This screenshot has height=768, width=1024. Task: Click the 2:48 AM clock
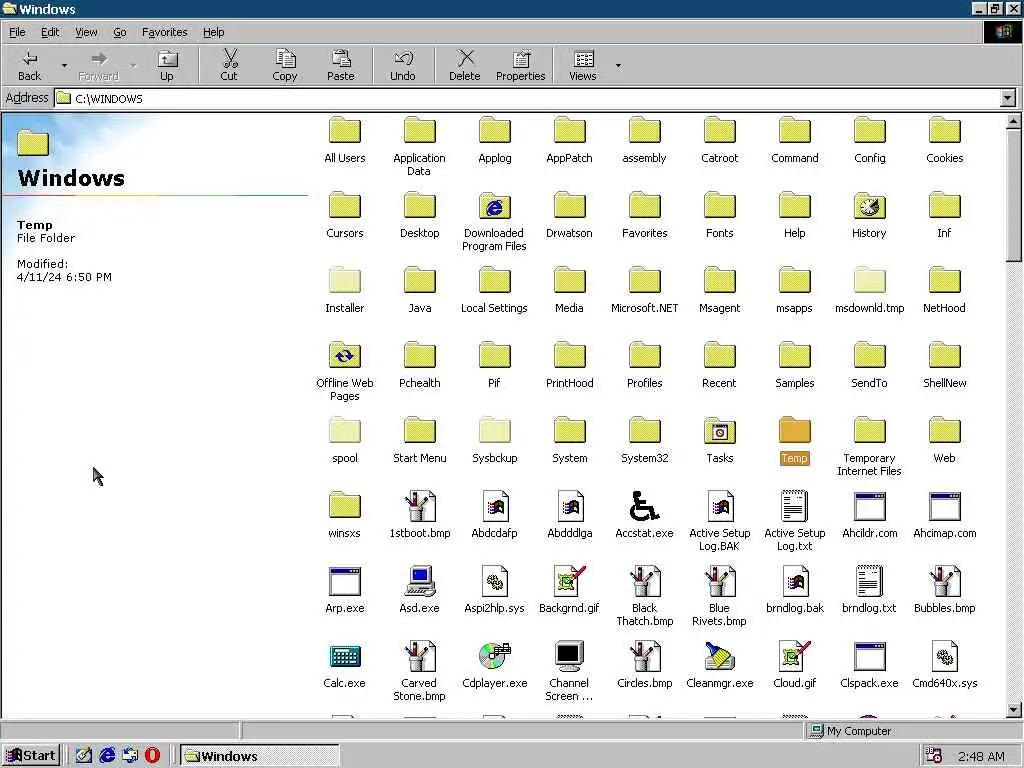point(981,756)
